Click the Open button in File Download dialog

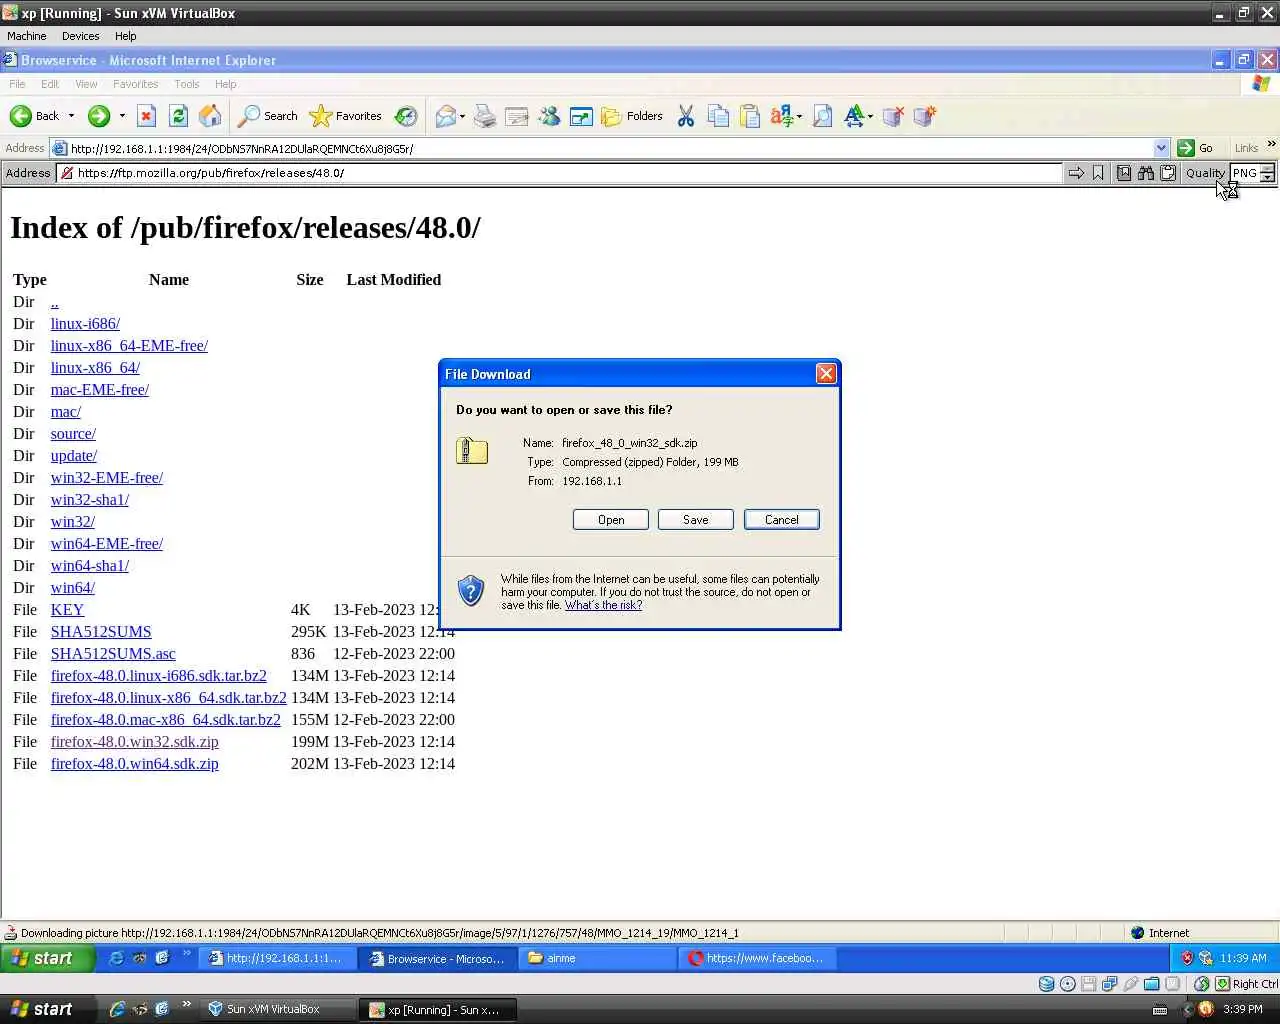point(611,520)
